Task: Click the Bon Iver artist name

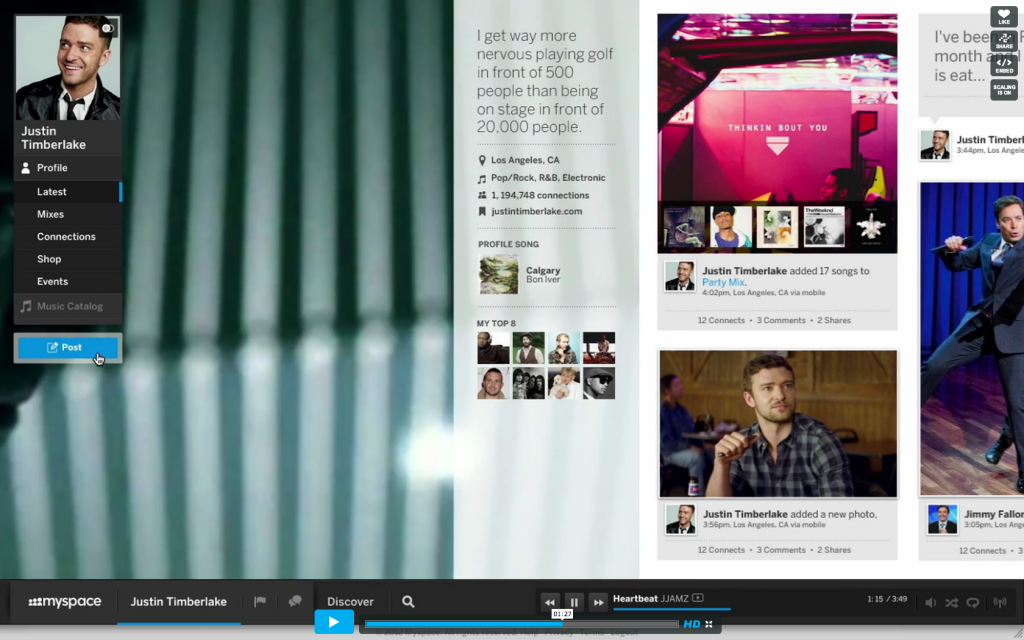Action: 543,280
